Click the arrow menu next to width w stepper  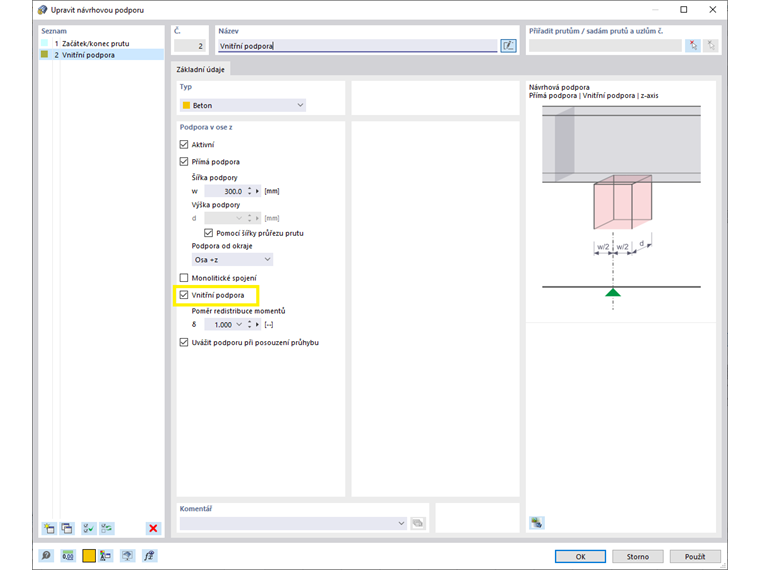coord(257,191)
